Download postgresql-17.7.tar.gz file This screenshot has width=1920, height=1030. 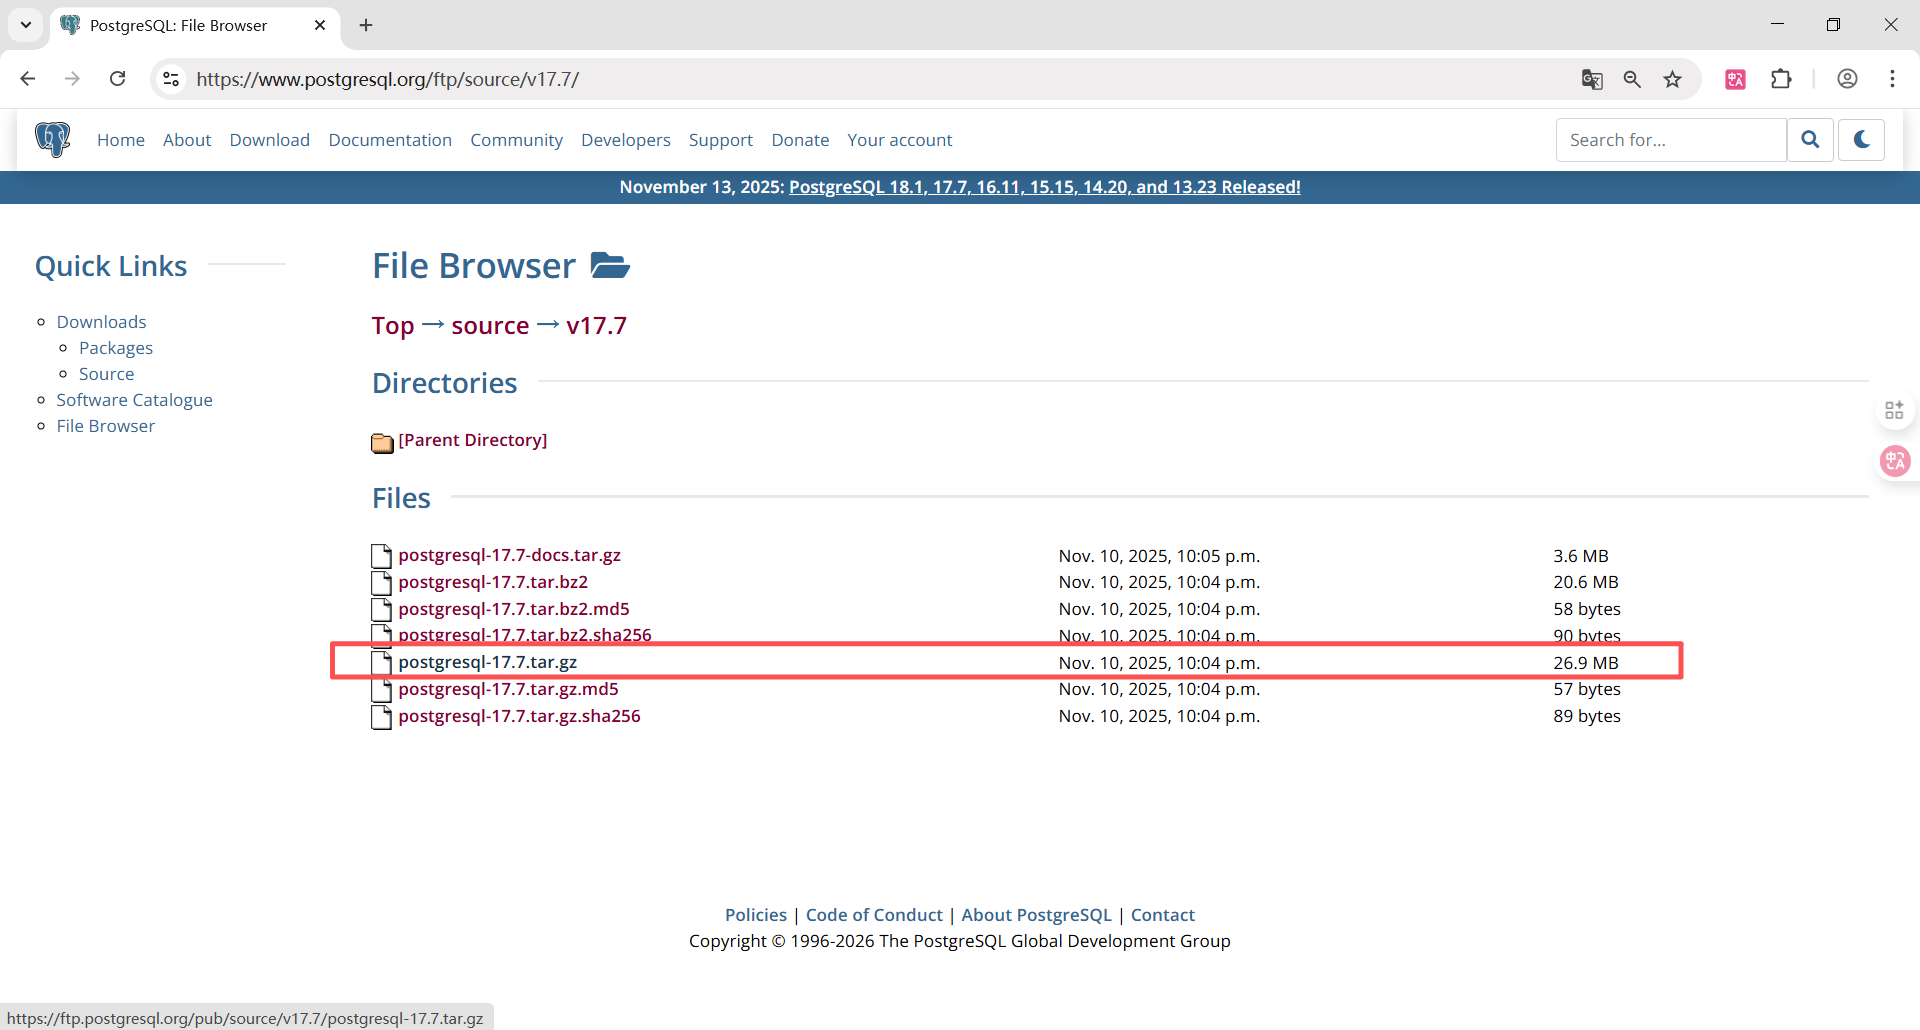pyautogui.click(x=487, y=662)
